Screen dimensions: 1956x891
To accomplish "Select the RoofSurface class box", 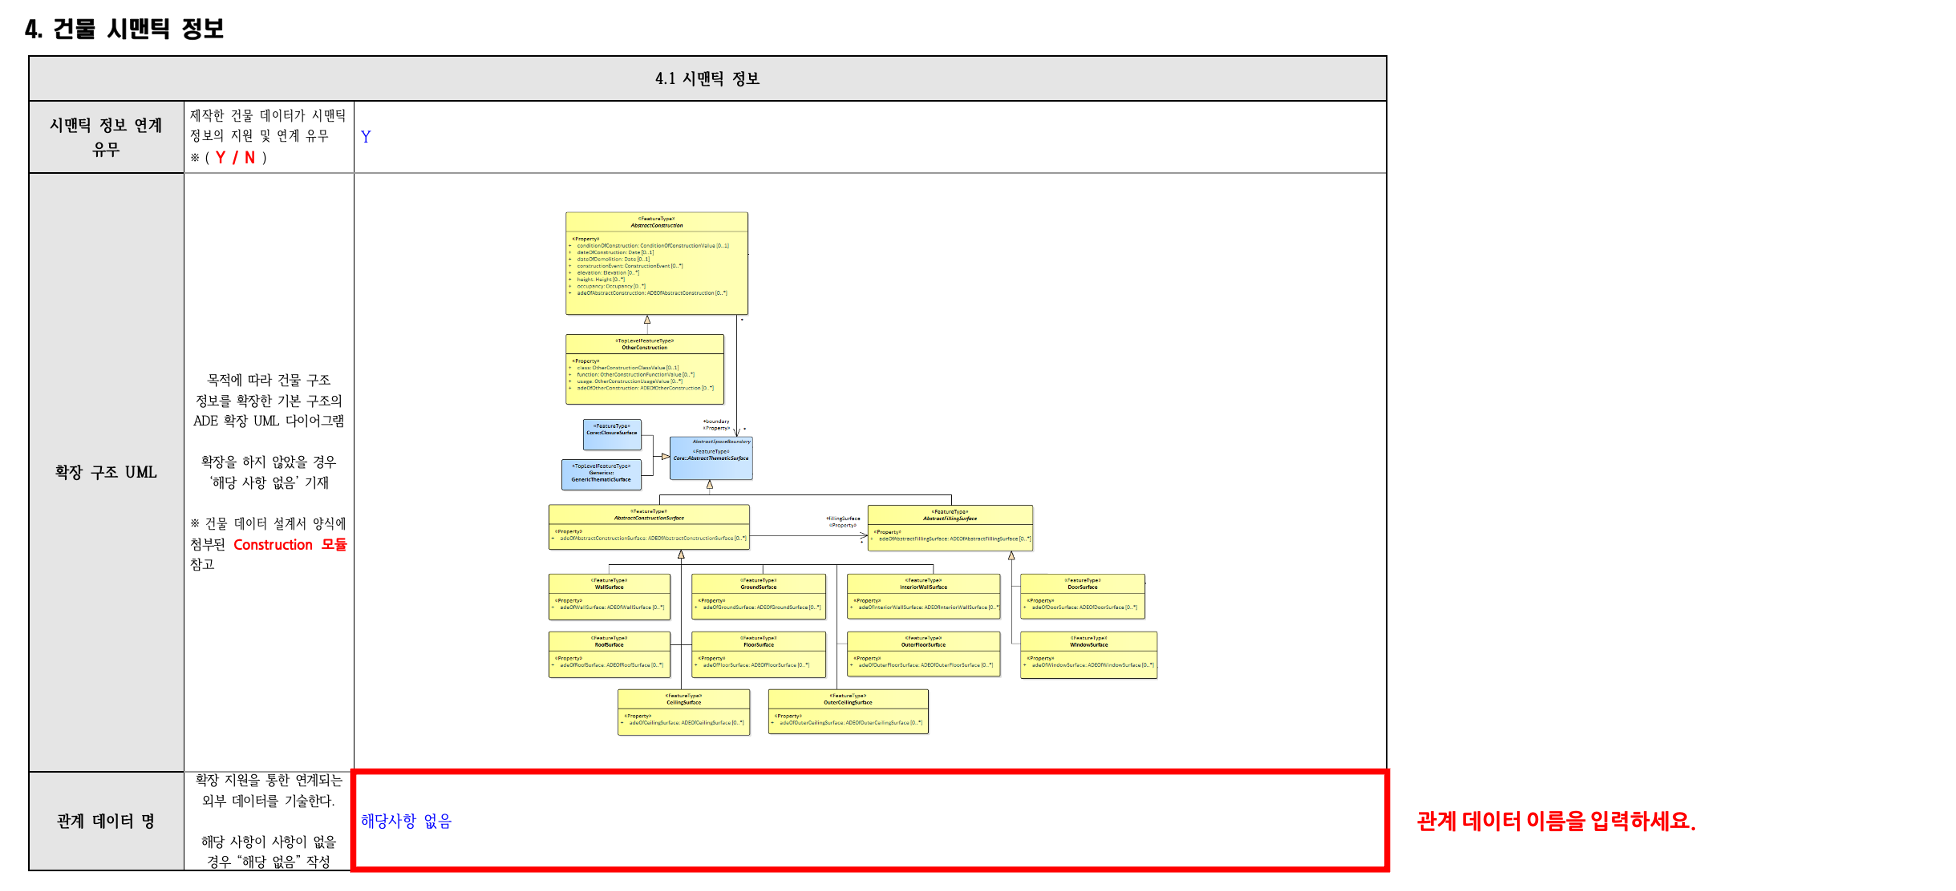I will pos(609,654).
